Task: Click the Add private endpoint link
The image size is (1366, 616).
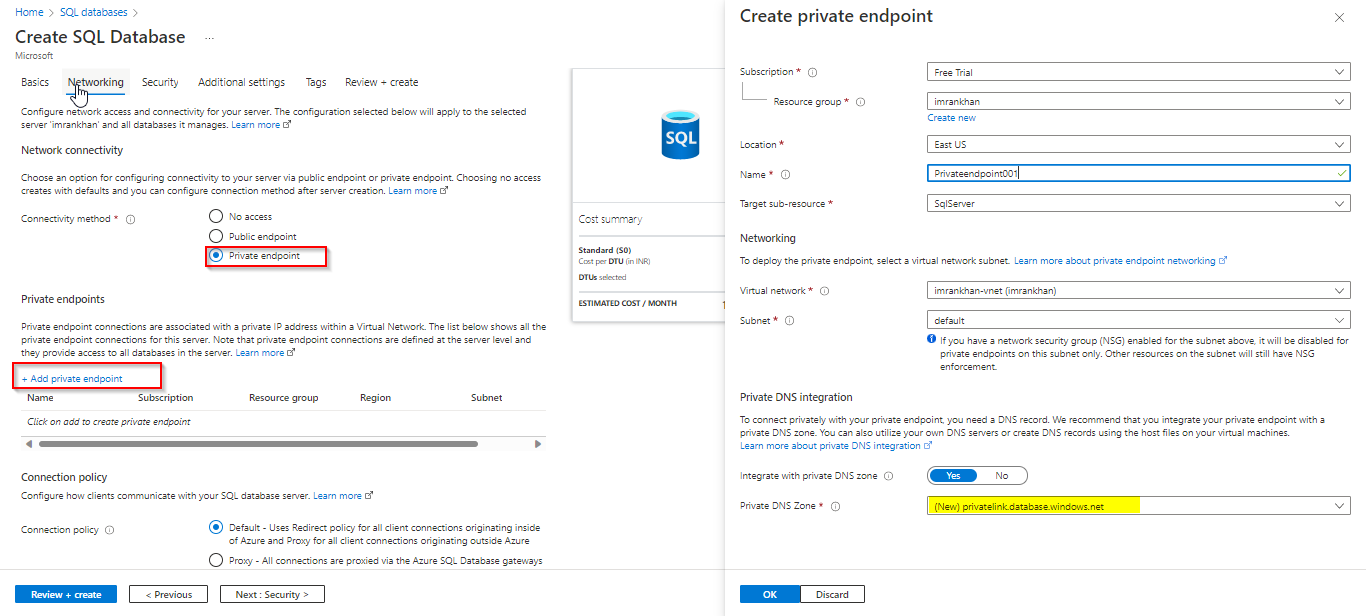Action: coord(72,379)
